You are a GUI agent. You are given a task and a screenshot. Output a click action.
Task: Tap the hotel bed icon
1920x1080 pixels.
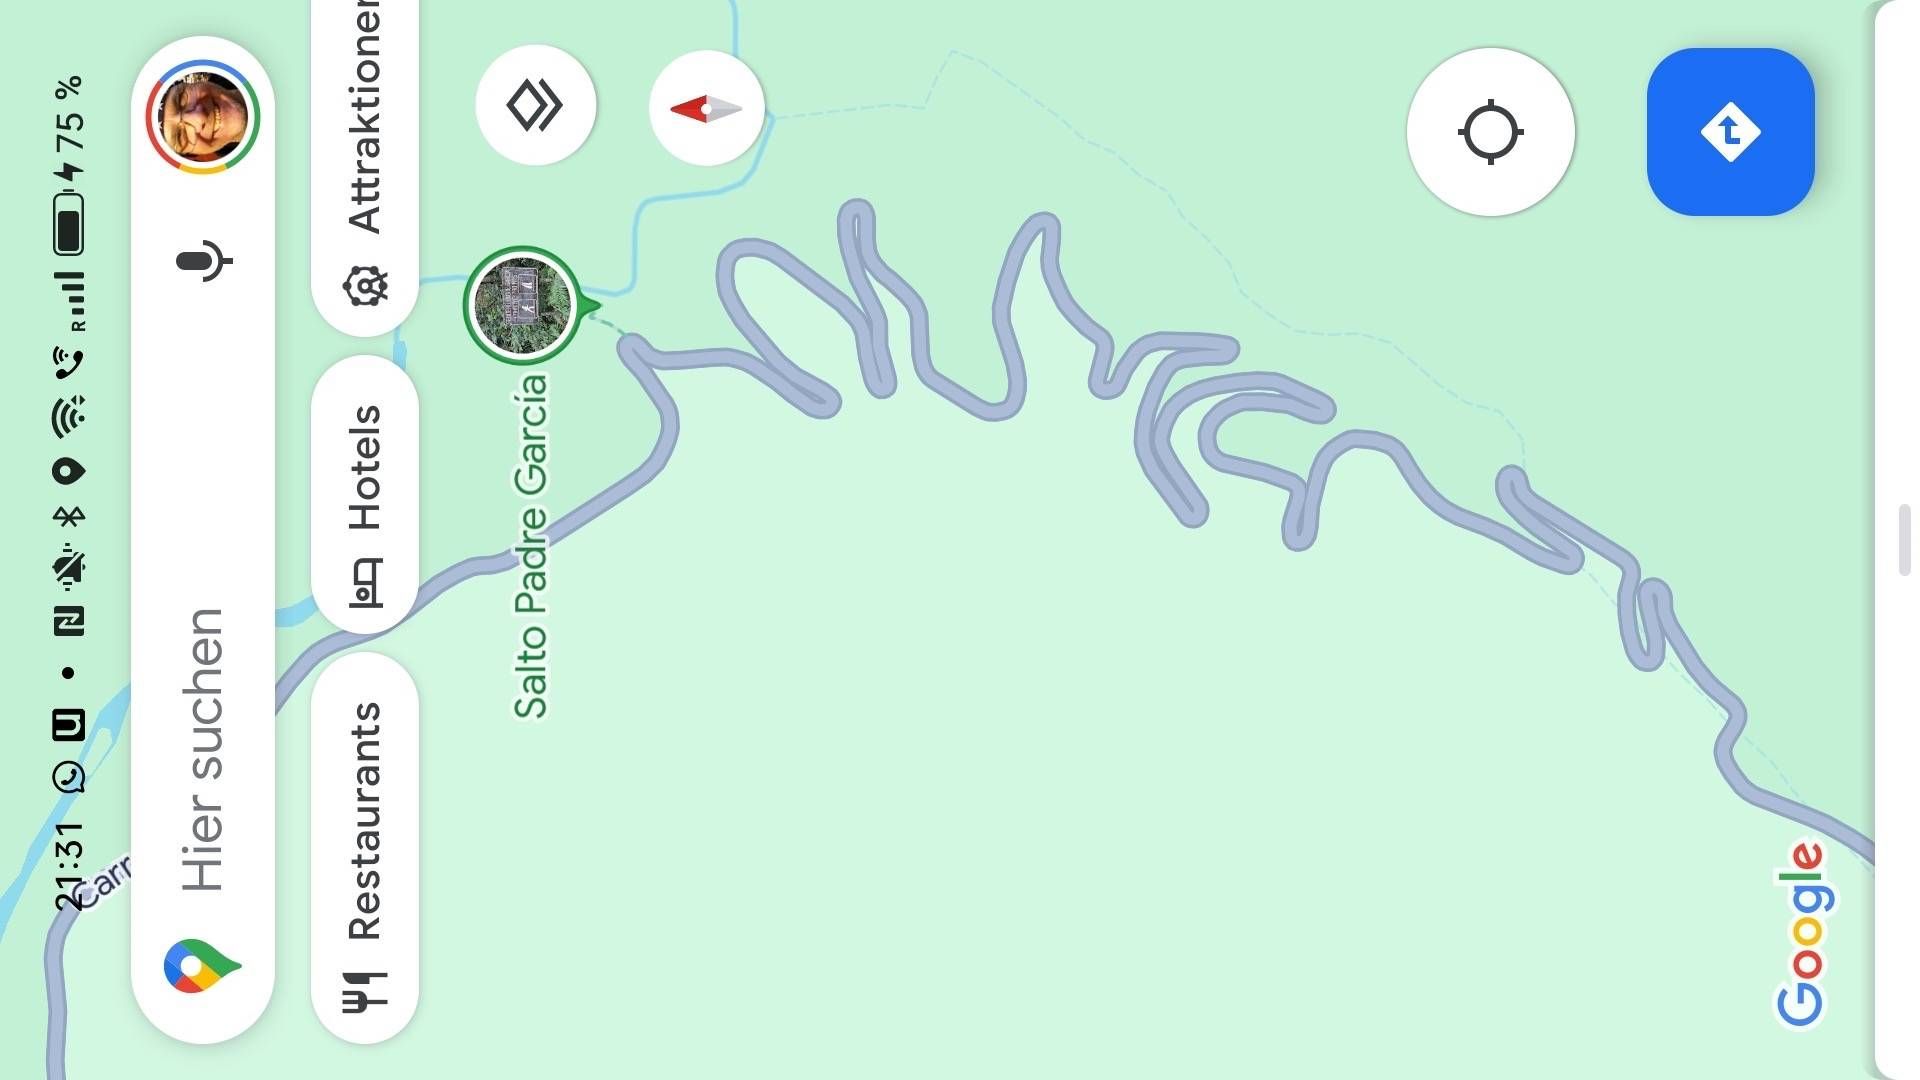coord(365,584)
